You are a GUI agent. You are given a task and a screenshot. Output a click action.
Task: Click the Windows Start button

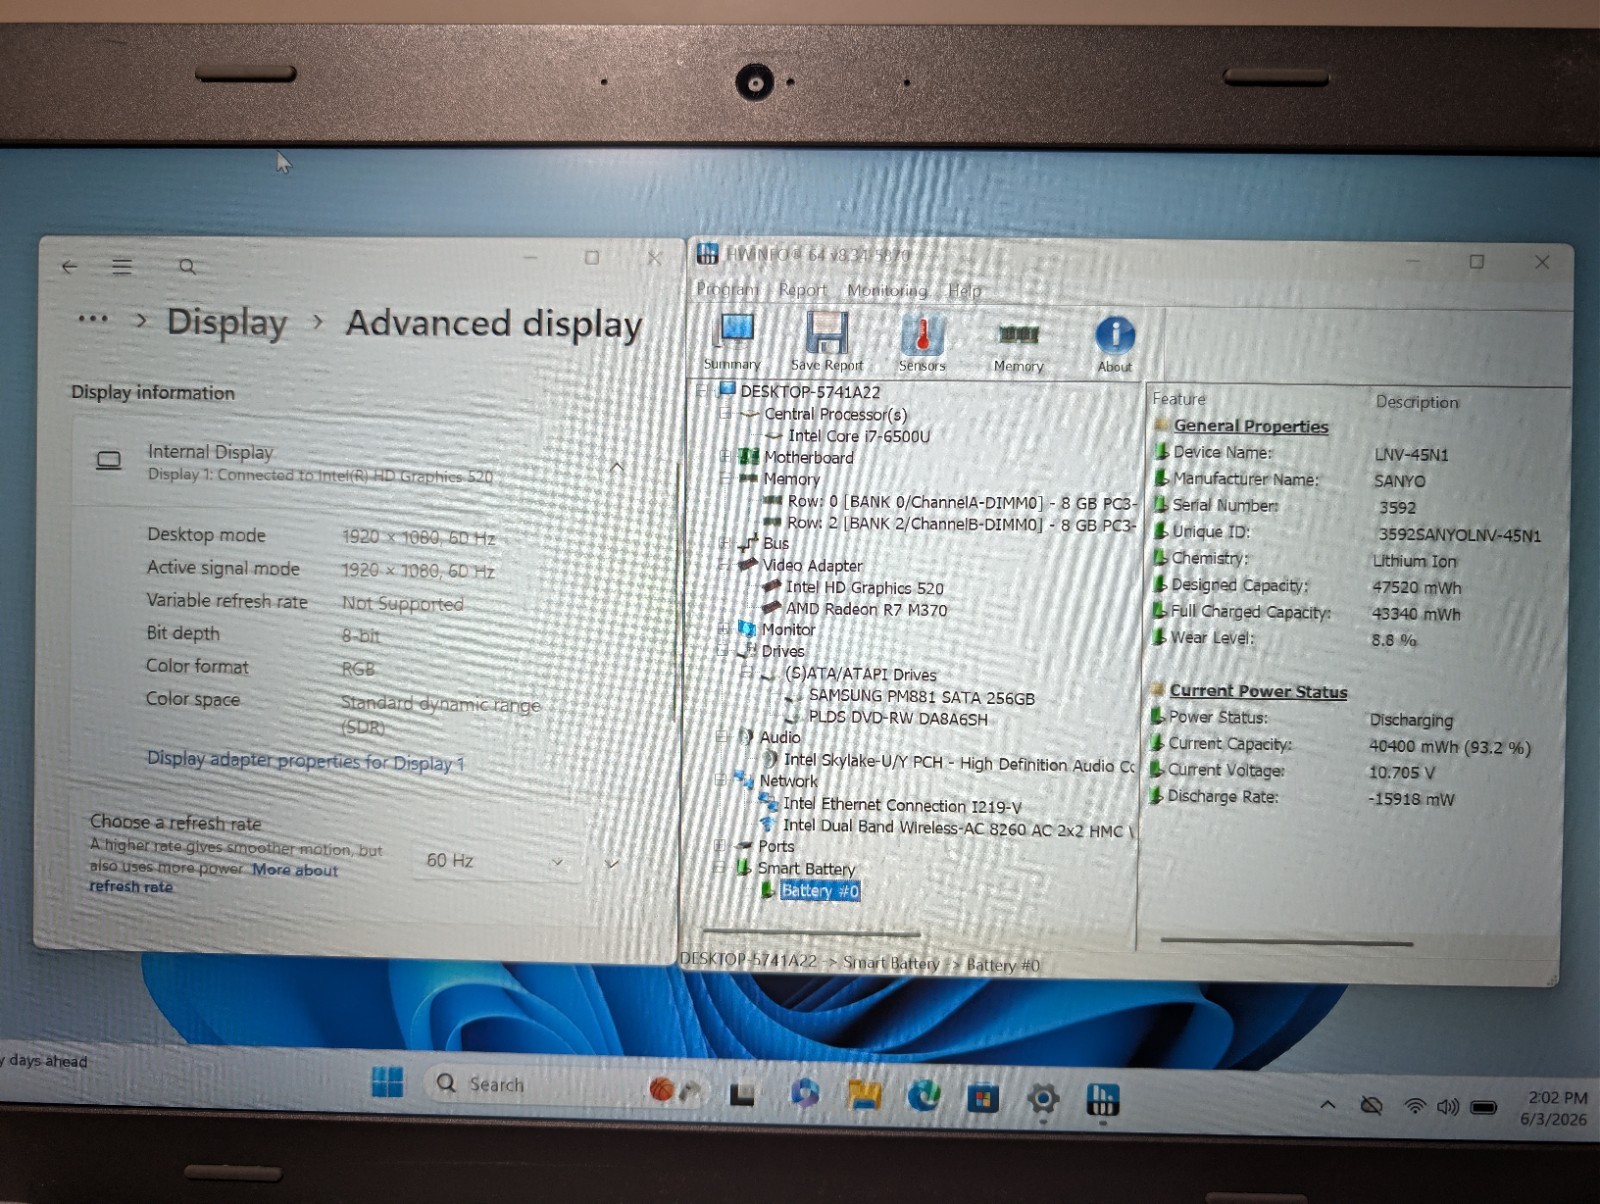(x=387, y=1082)
